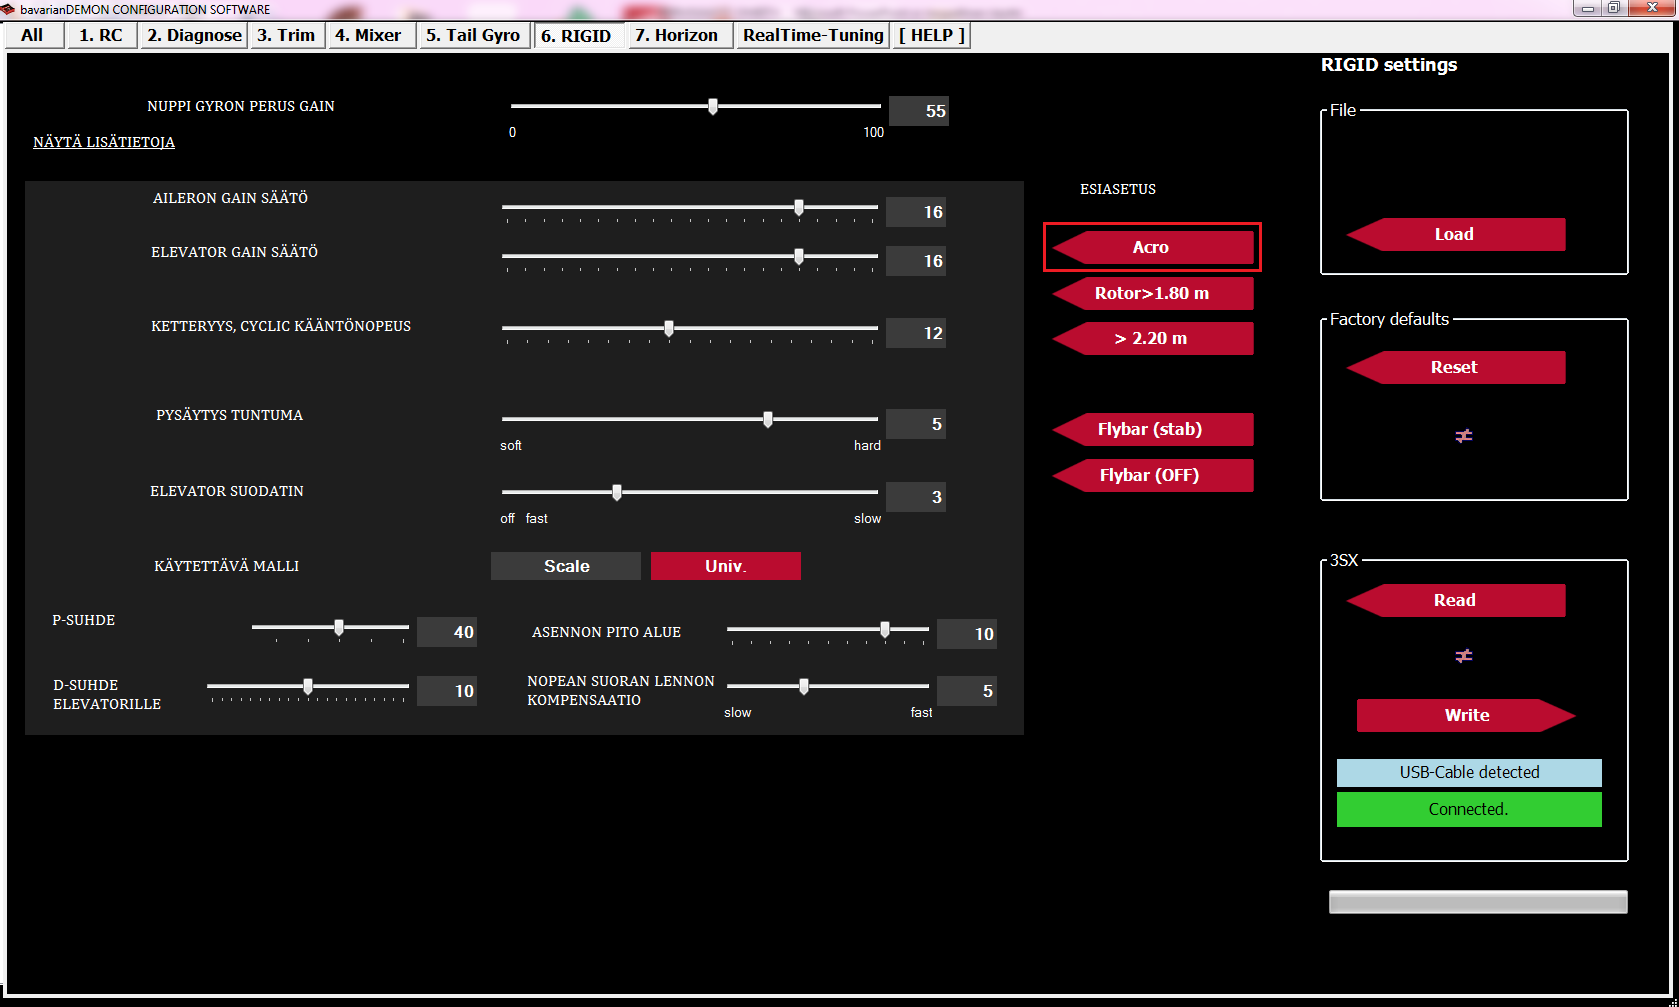1679x1007 pixels.
Task: Click the ELEVATOR GAIN value field 16
Action: coord(916,261)
